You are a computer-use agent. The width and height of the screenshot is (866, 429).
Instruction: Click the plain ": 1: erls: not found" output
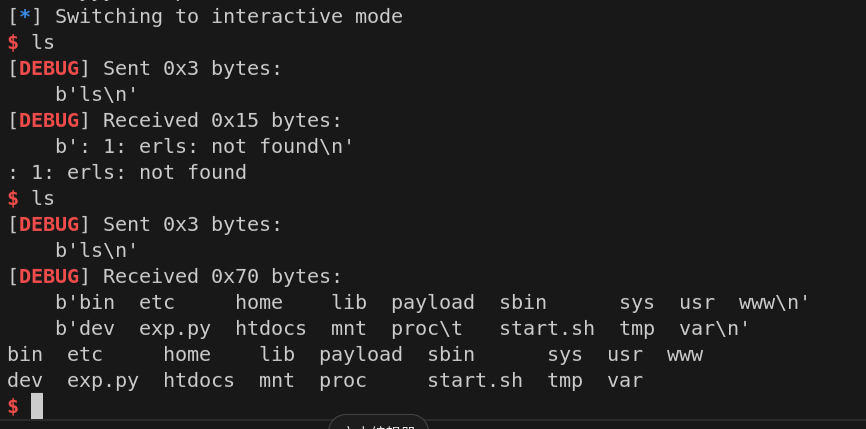(x=127, y=172)
